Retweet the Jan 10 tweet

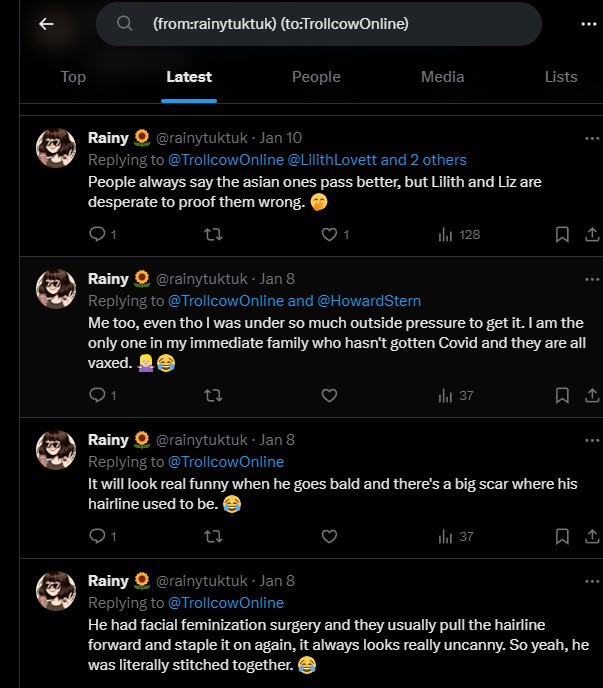coord(212,234)
